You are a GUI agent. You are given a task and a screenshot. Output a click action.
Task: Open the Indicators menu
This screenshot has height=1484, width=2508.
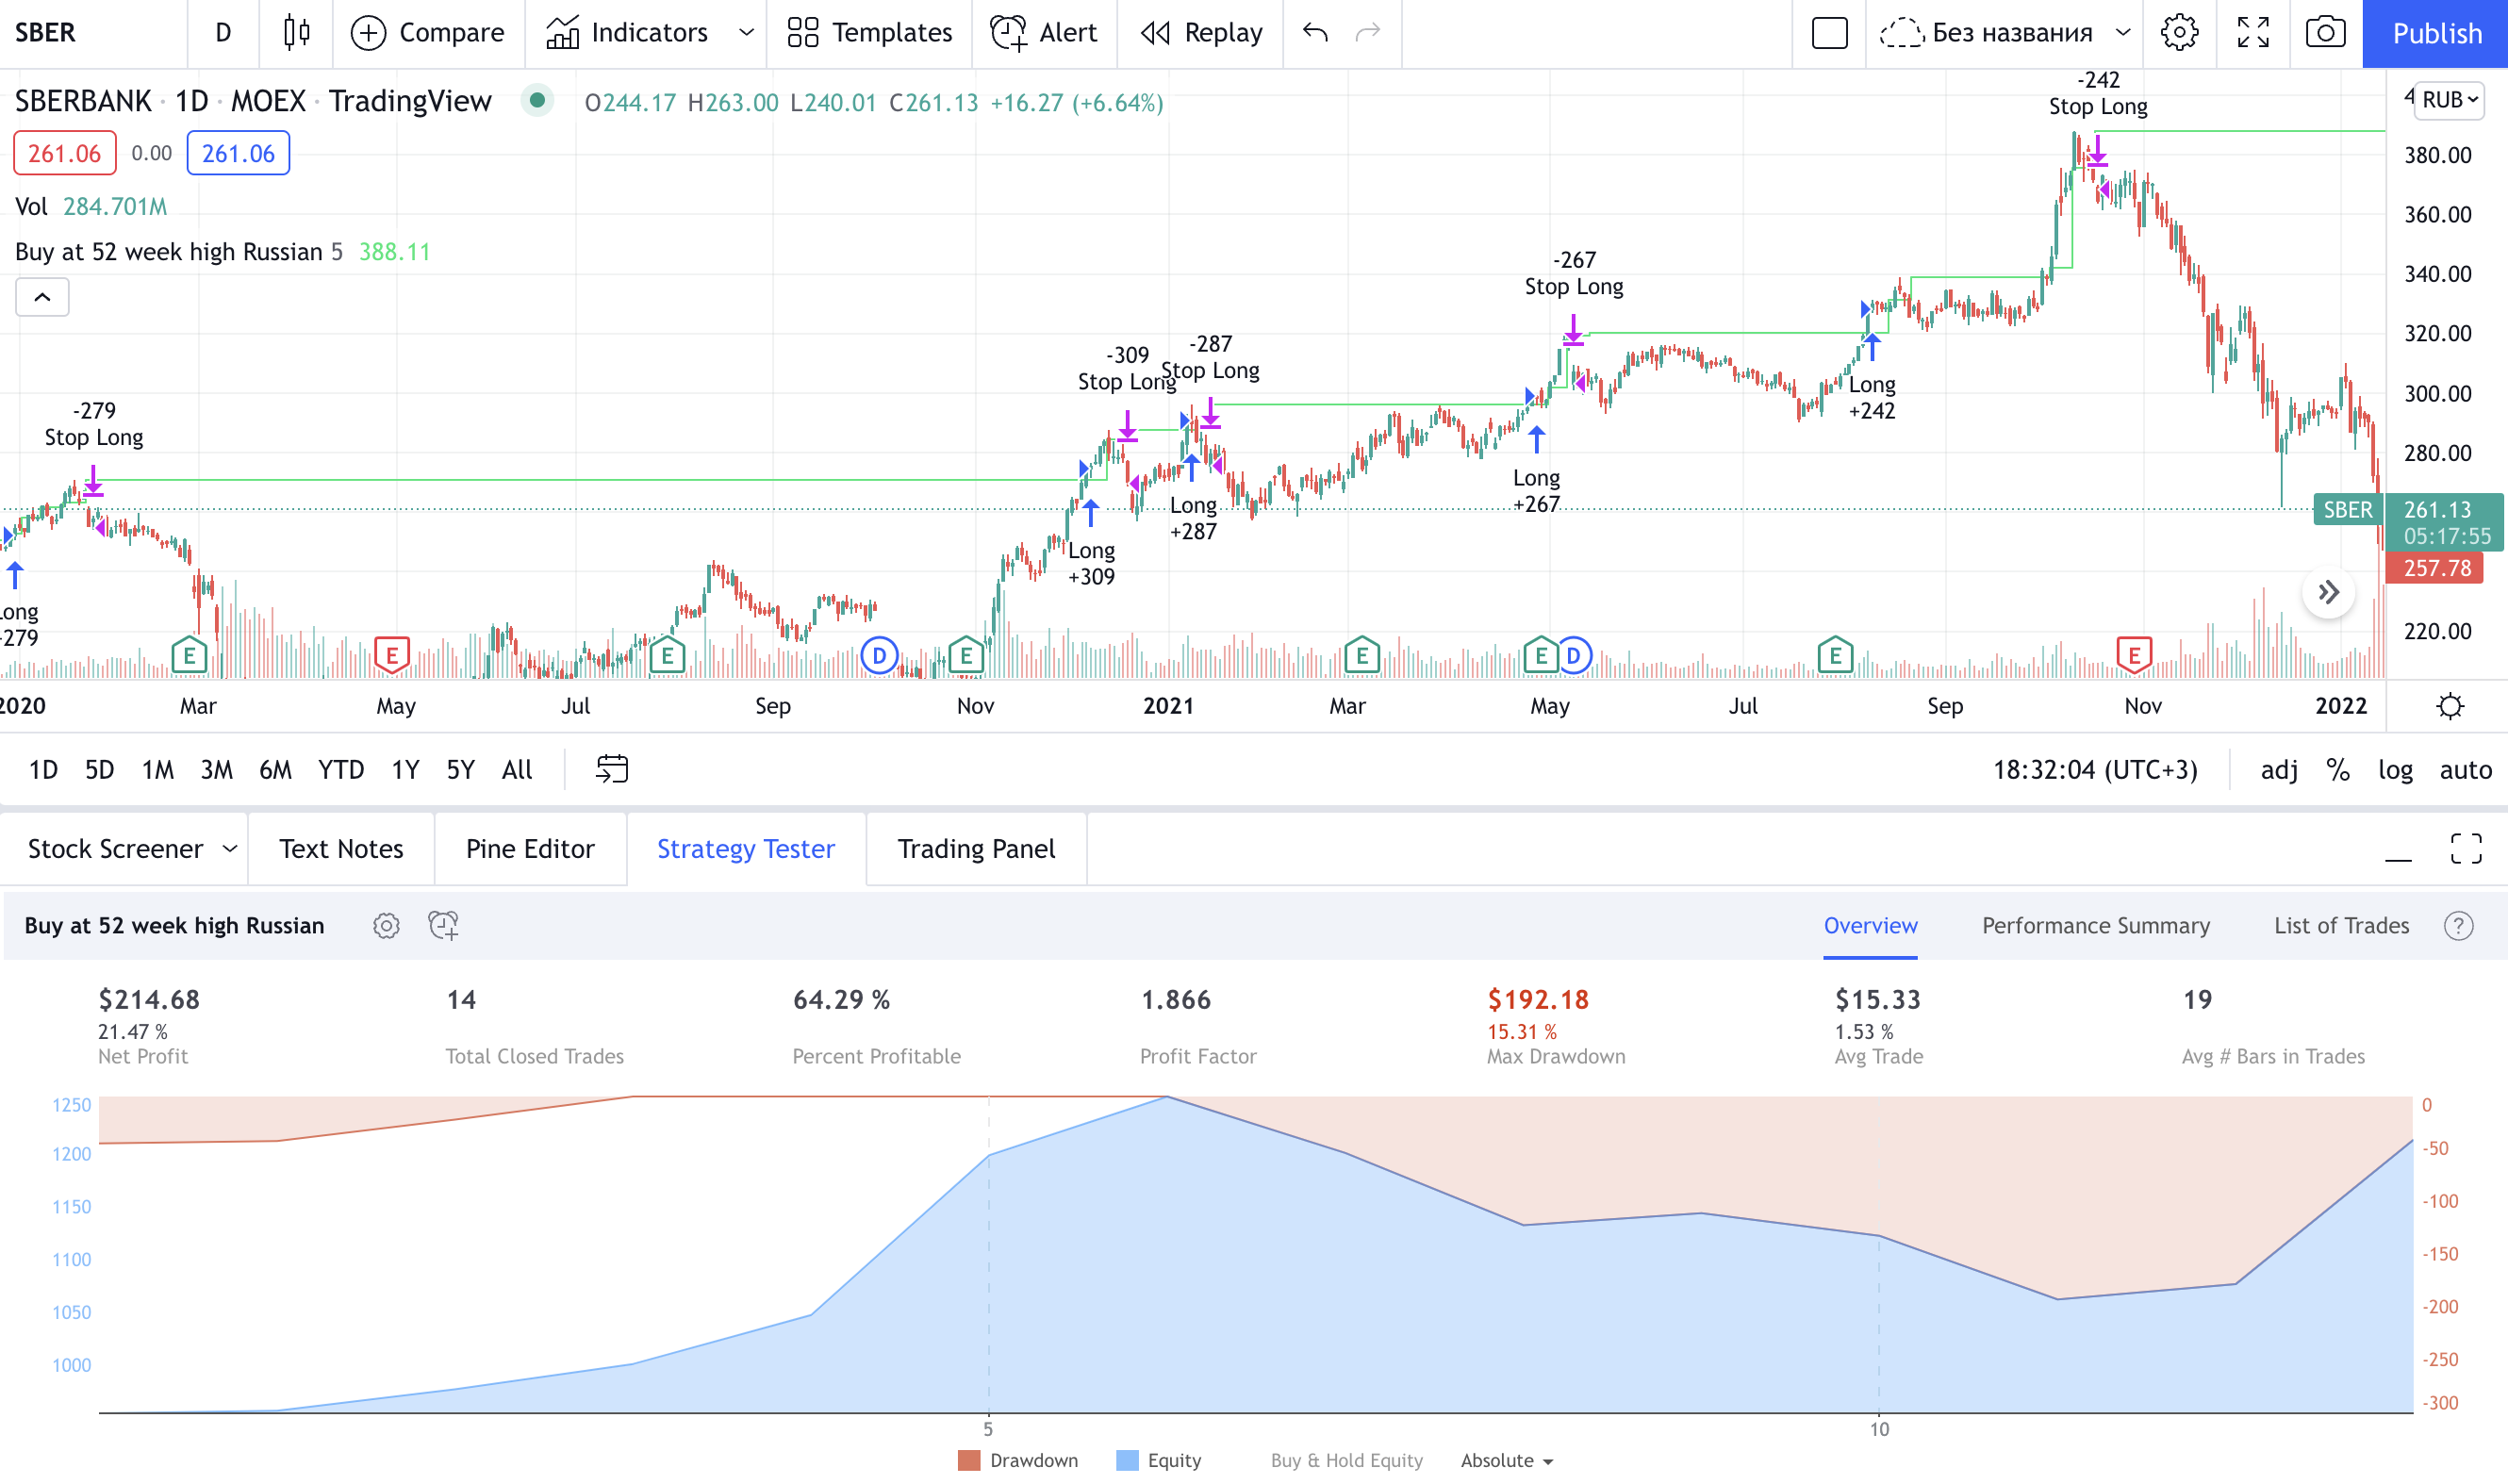627,33
